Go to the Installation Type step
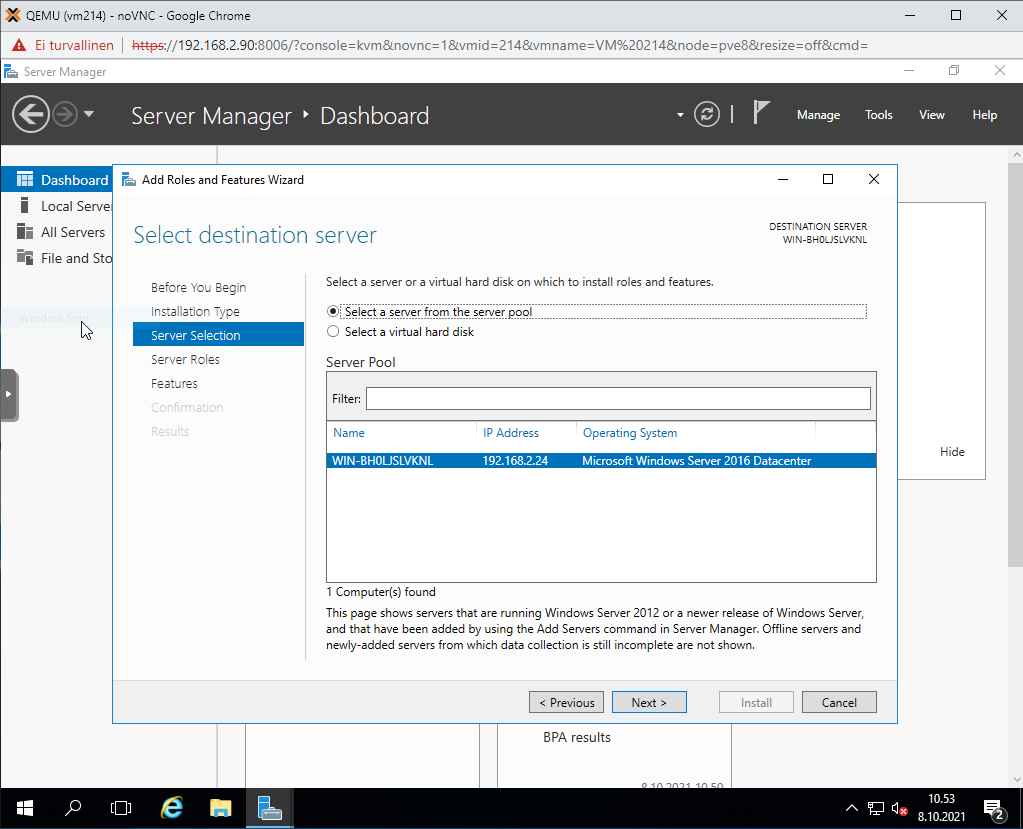 click(195, 312)
